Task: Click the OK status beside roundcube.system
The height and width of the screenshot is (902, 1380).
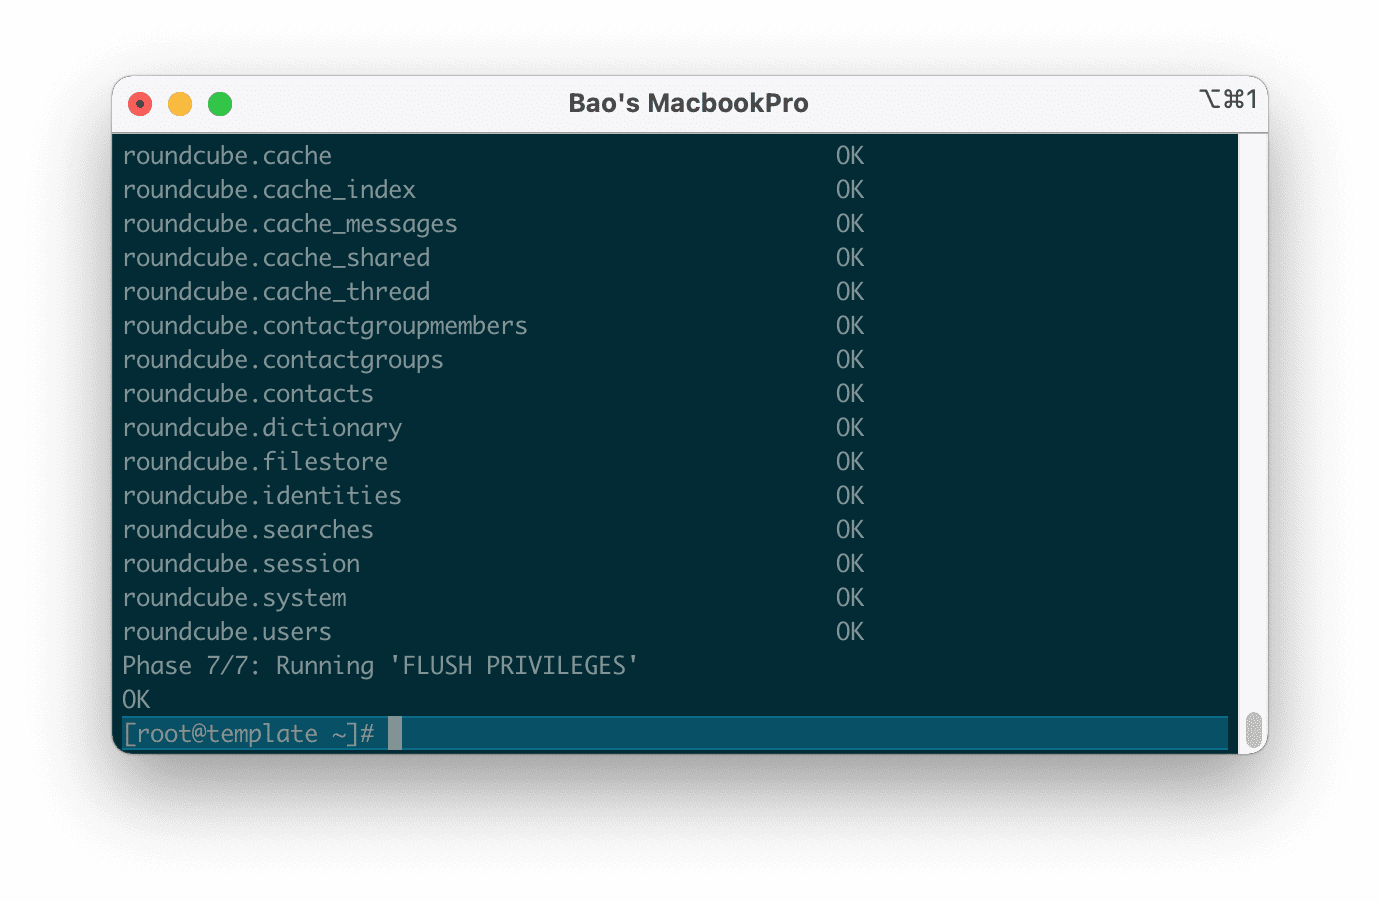Action: tap(849, 597)
